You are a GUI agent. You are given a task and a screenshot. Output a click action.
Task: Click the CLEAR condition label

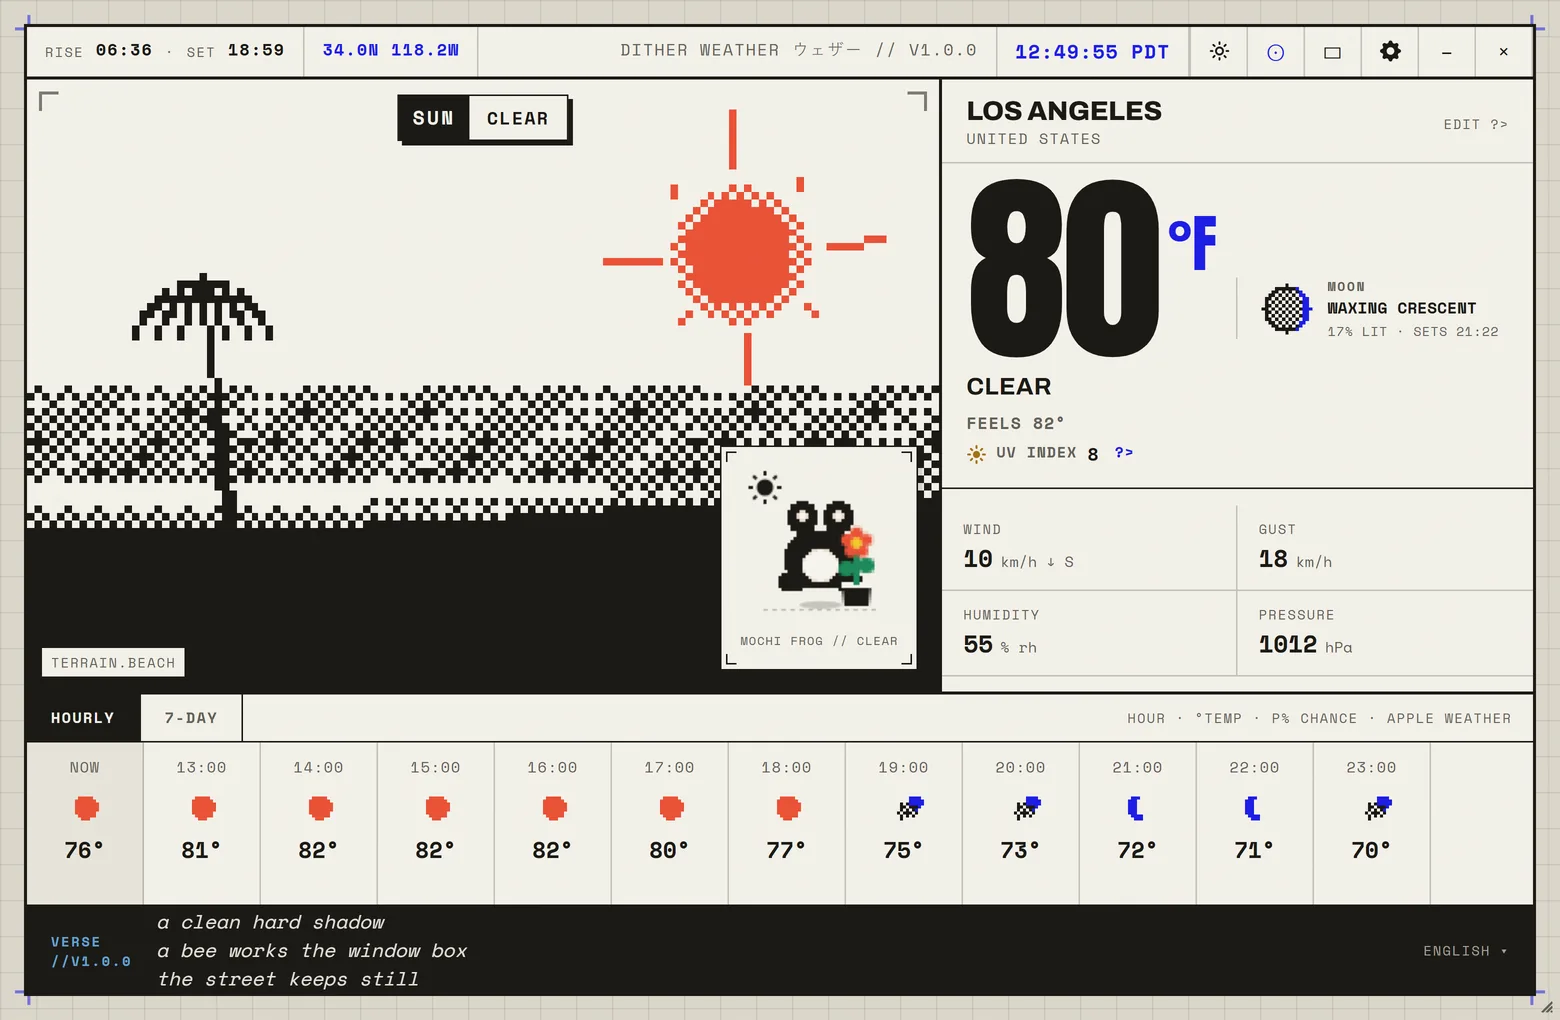click(x=517, y=118)
